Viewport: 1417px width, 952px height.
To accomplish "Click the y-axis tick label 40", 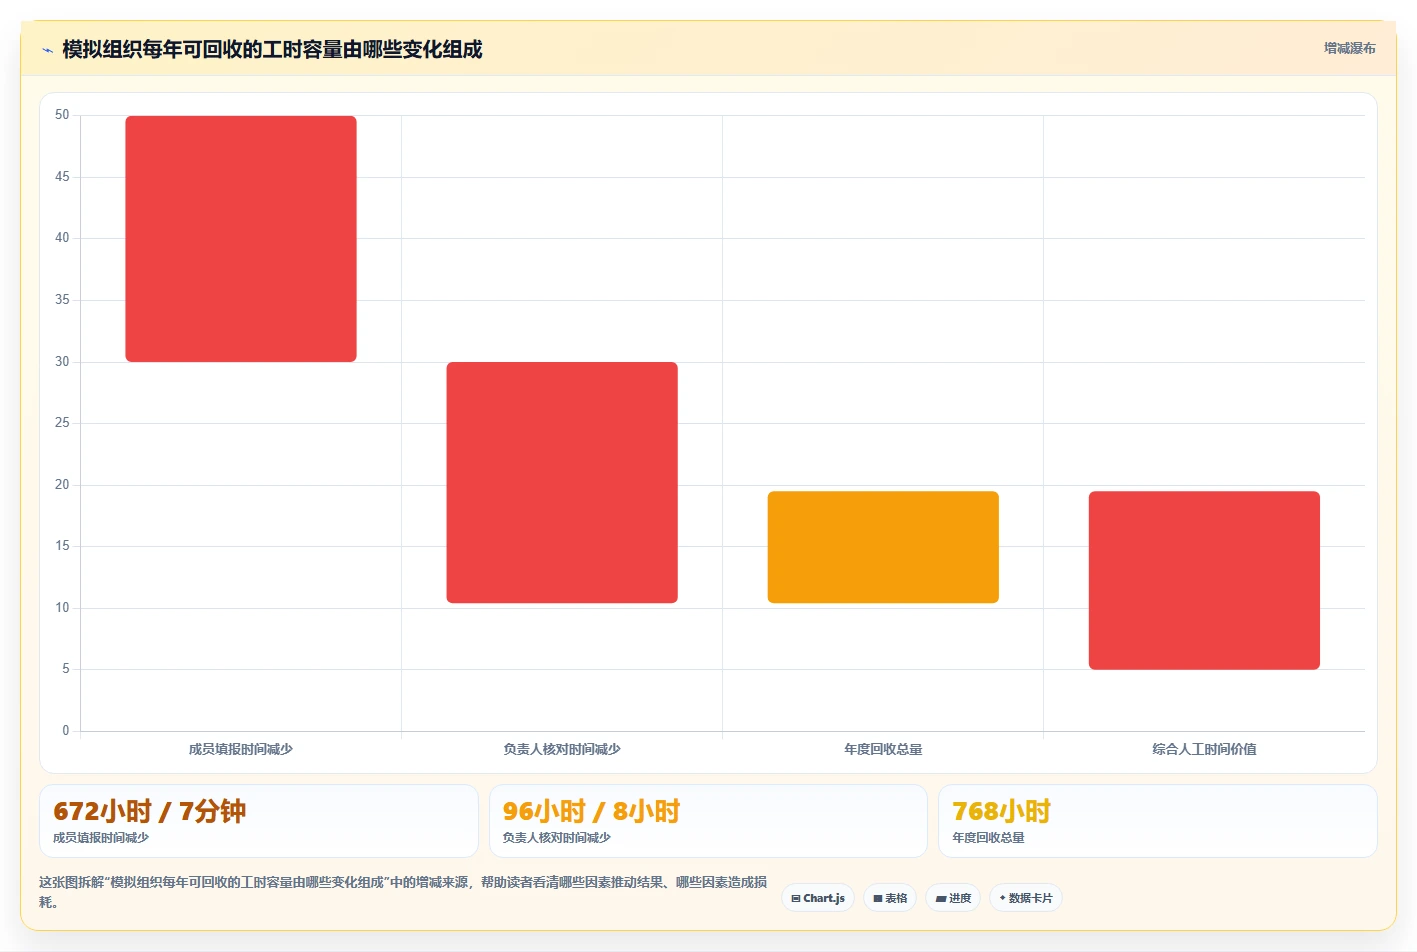I will coord(62,238).
